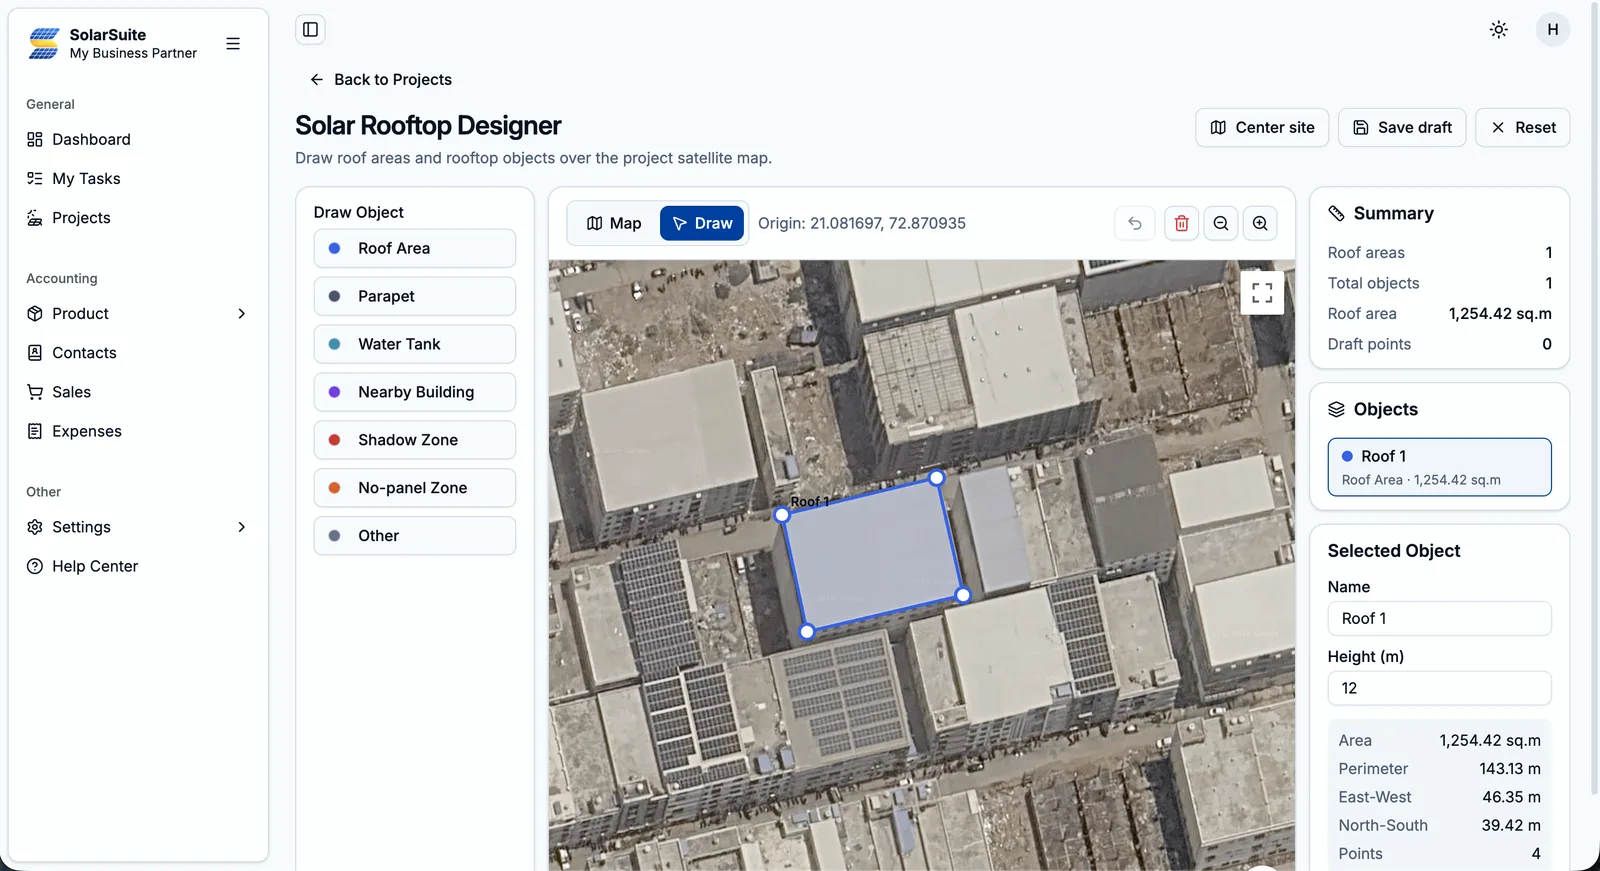Click the Product box icon
Viewport: 1600px width, 871px height.
(x=35, y=314)
